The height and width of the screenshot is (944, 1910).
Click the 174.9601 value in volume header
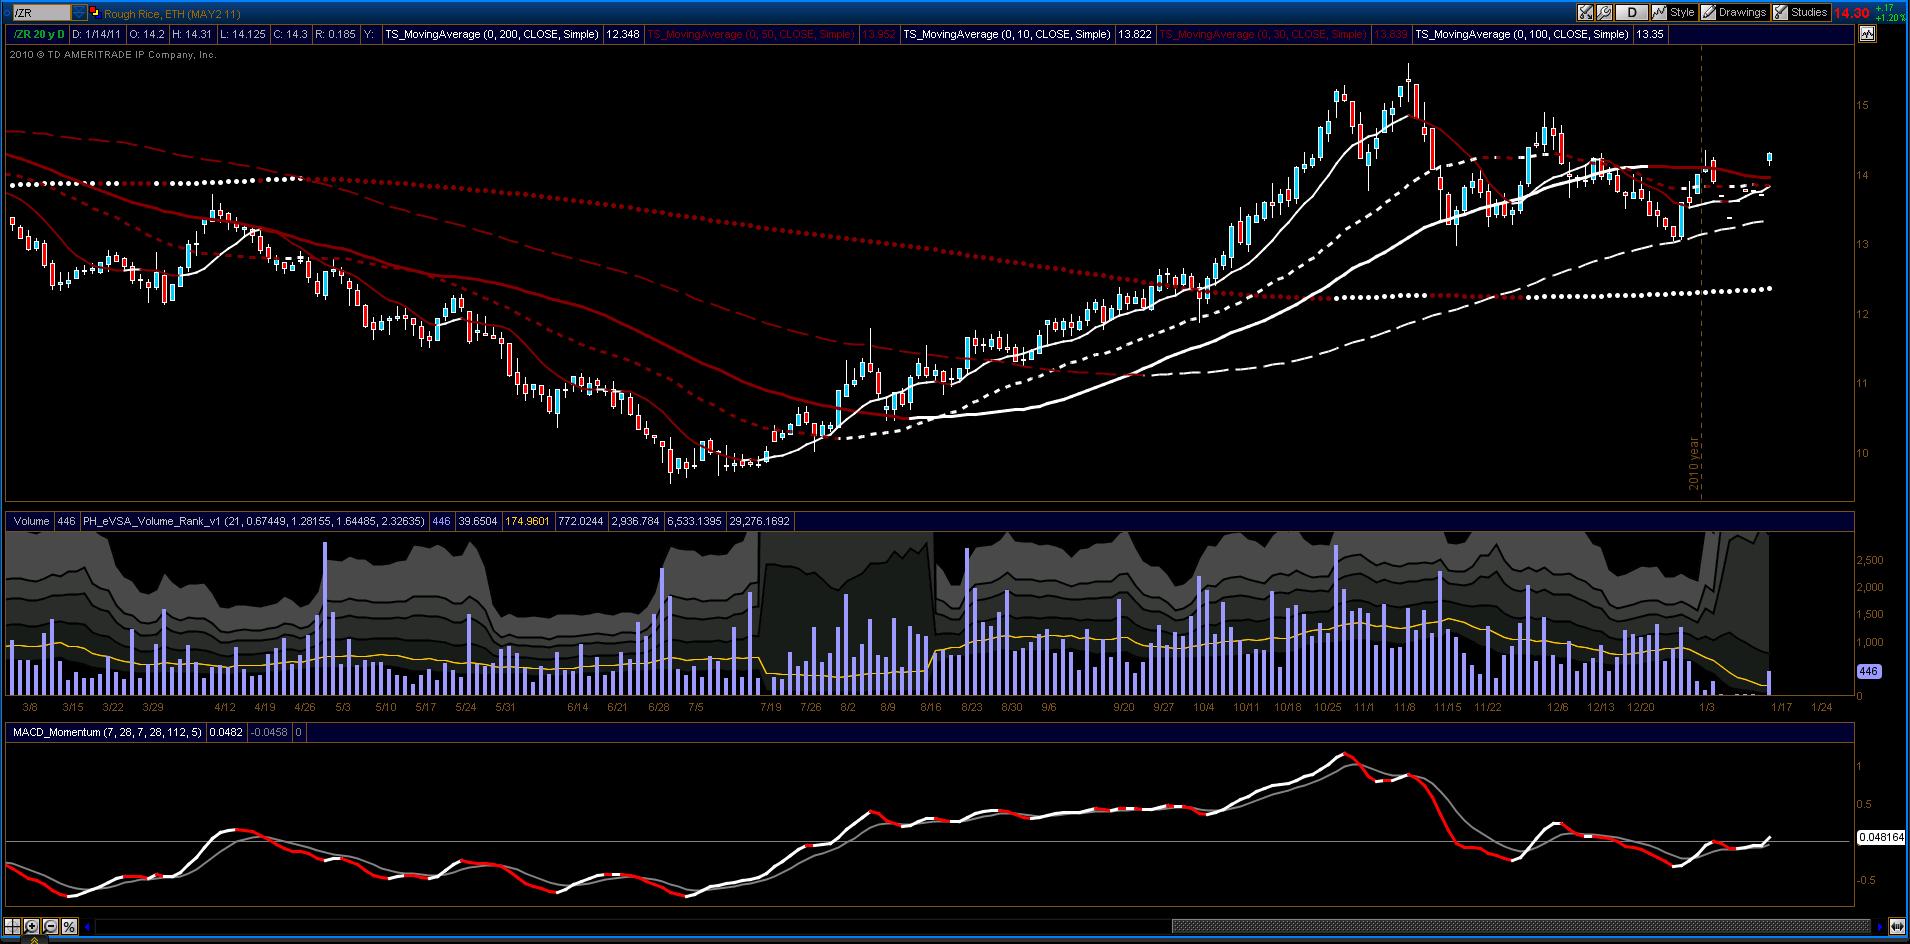point(526,521)
